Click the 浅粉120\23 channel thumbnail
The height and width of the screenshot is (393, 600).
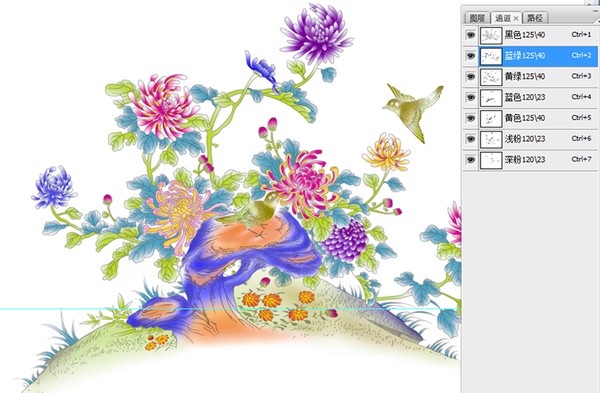491,139
